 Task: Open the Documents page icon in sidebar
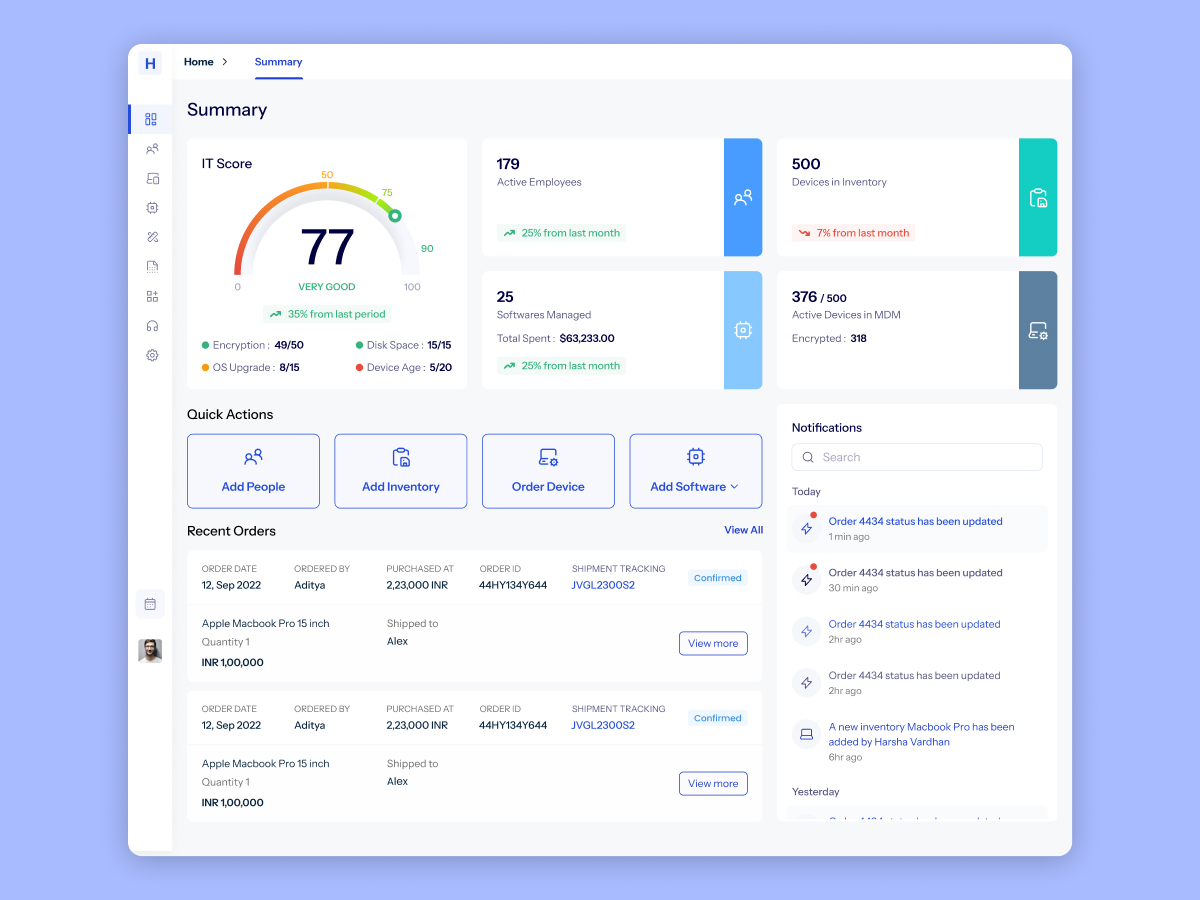tap(151, 266)
